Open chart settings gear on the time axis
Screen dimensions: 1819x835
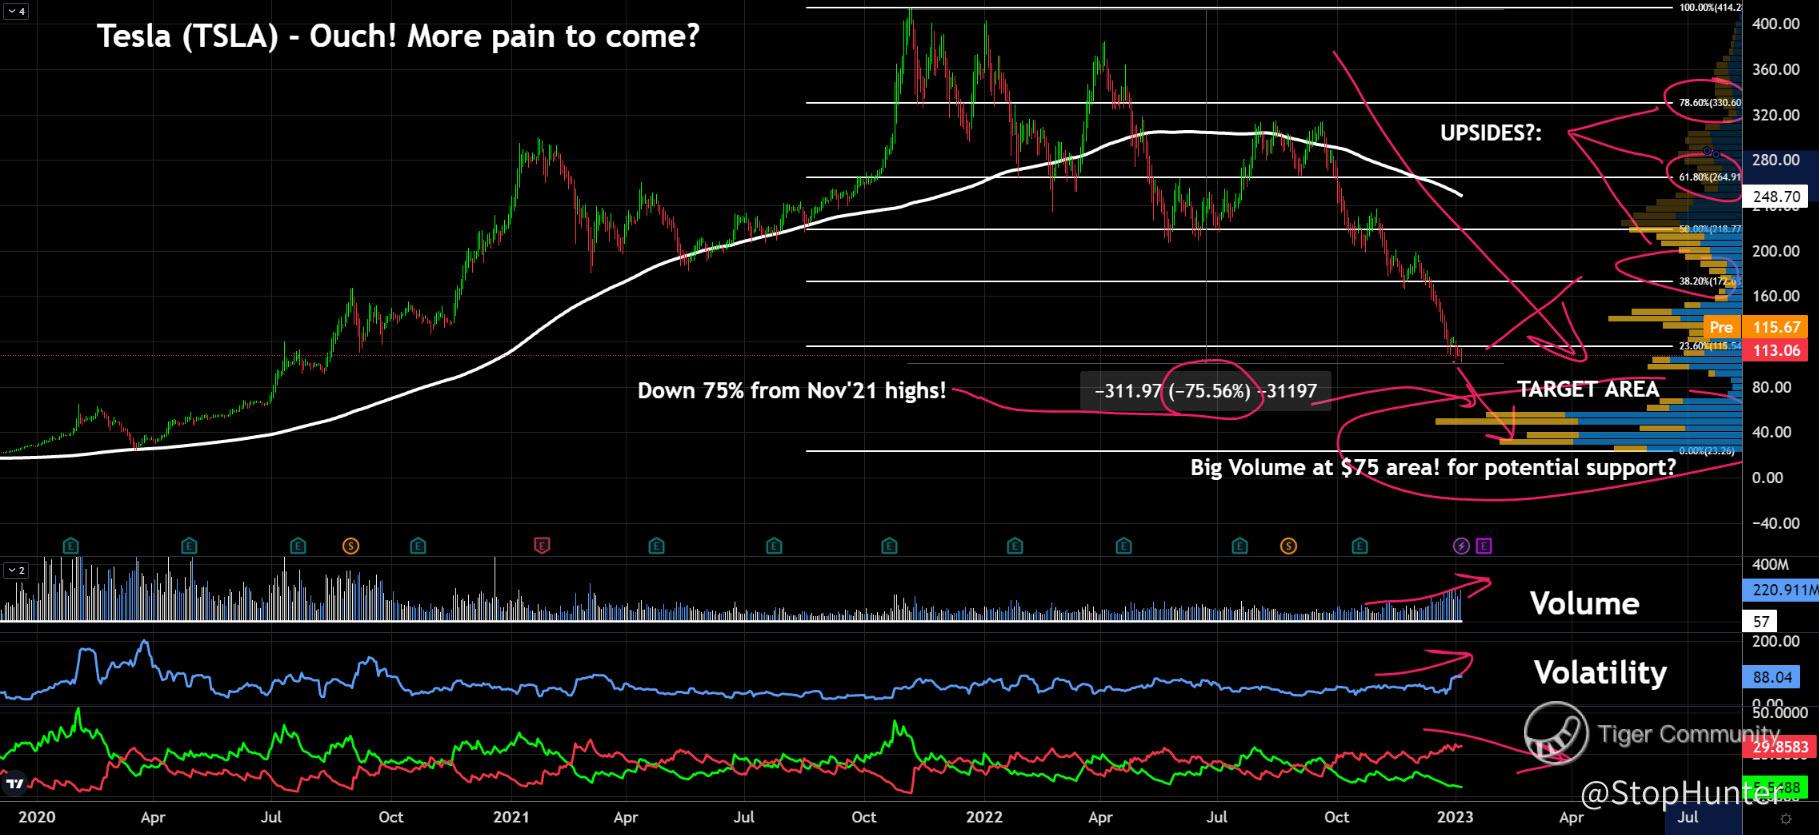tap(1786, 819)
